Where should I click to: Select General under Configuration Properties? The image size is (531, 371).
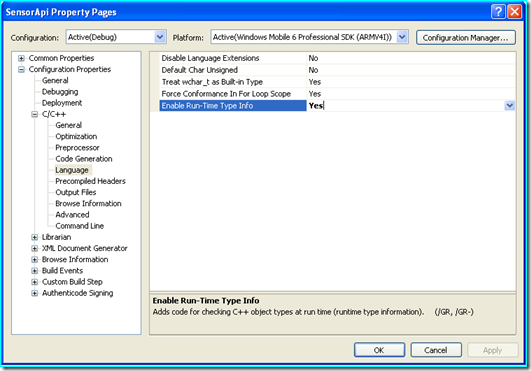55,81
